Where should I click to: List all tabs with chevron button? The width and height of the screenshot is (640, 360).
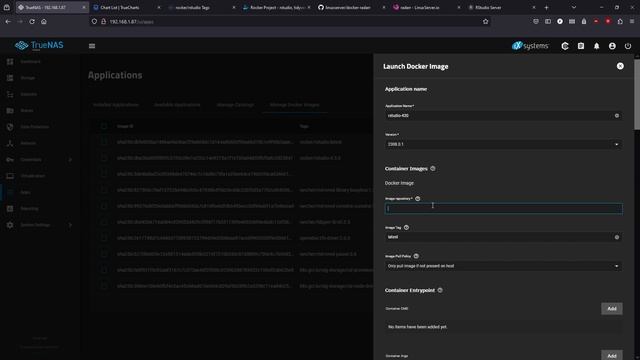(573, 7)
